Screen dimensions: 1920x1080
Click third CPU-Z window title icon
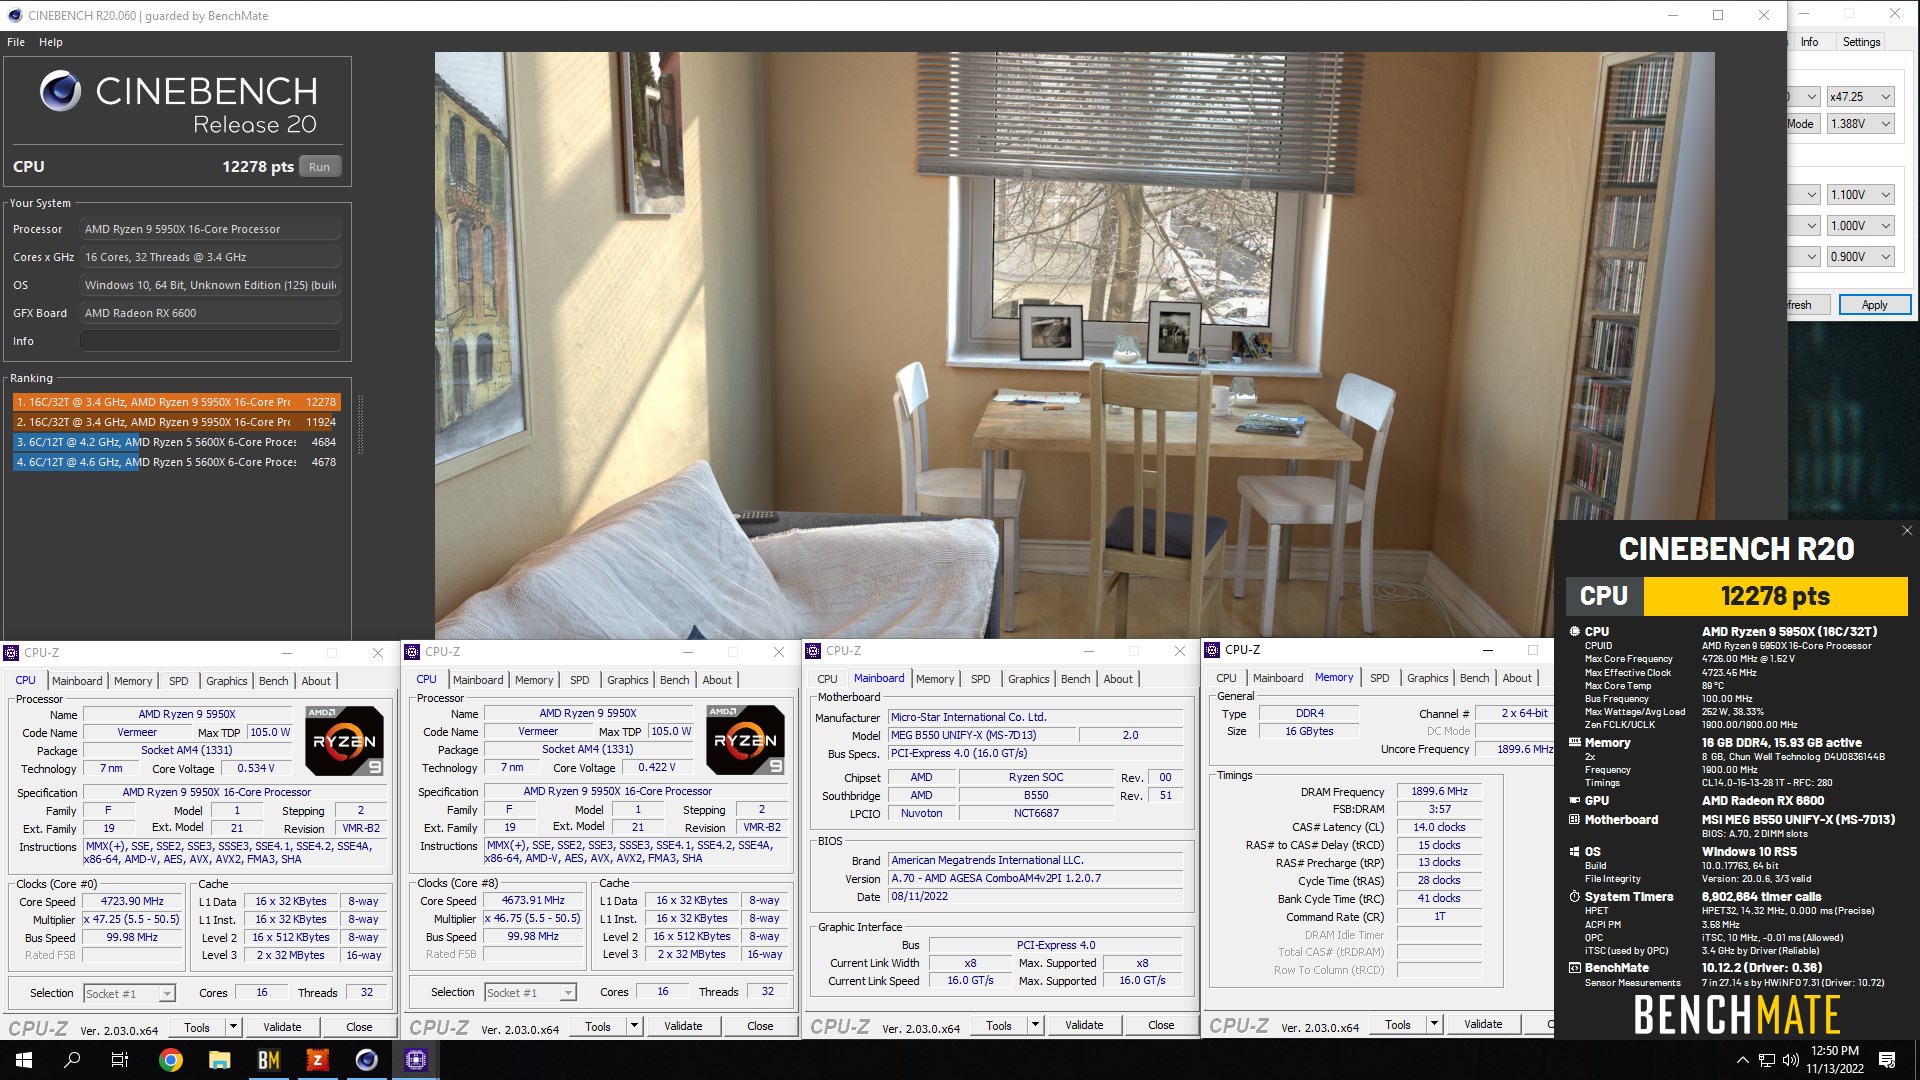[x=813, y=651]
